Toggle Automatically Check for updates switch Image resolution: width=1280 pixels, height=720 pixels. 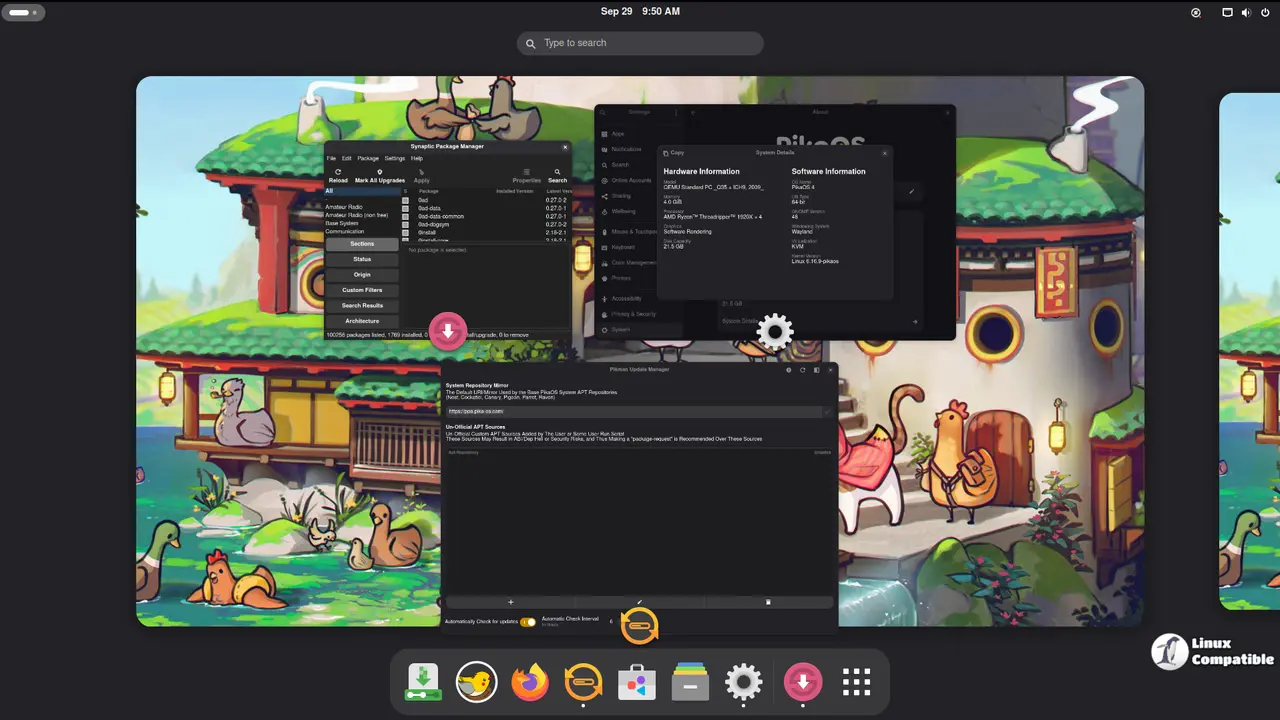pyautogui.click(x=527, y=622)
